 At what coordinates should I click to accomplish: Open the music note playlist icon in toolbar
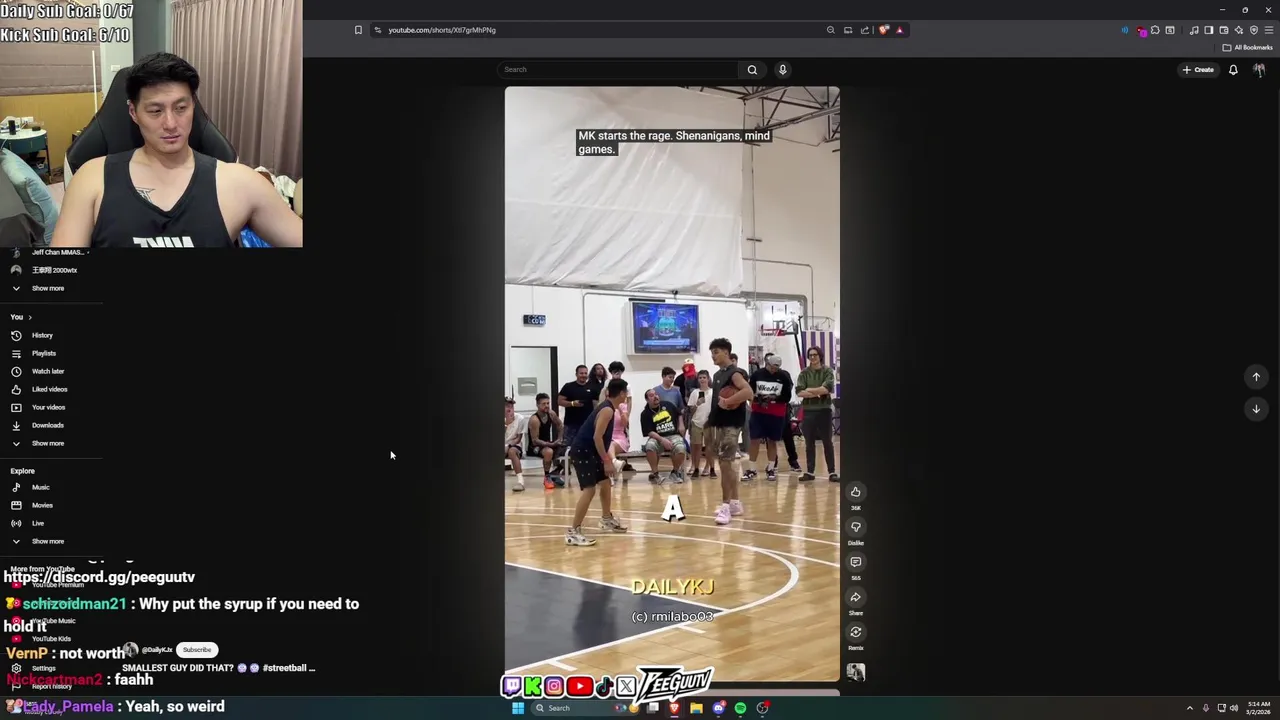[x=1194, y=30]
